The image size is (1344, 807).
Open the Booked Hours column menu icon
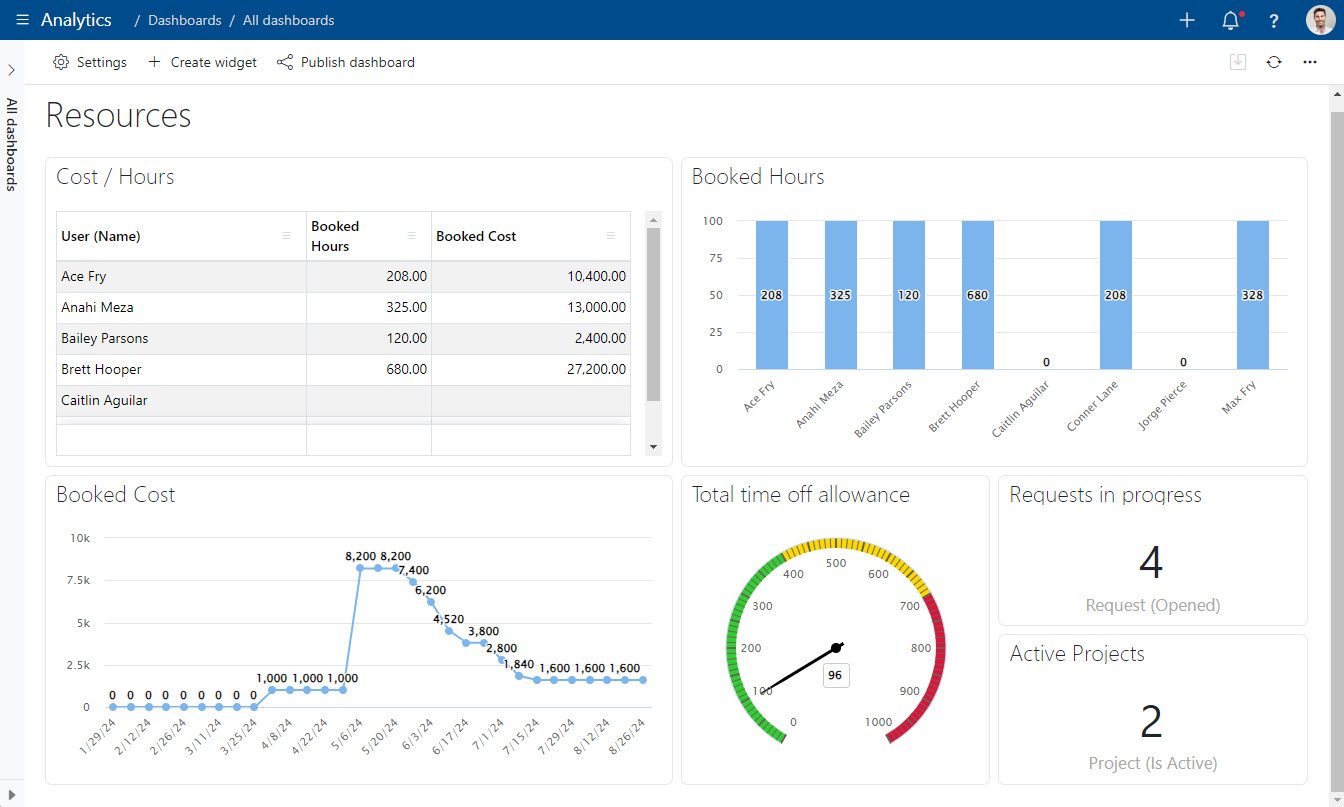point(411,236)
